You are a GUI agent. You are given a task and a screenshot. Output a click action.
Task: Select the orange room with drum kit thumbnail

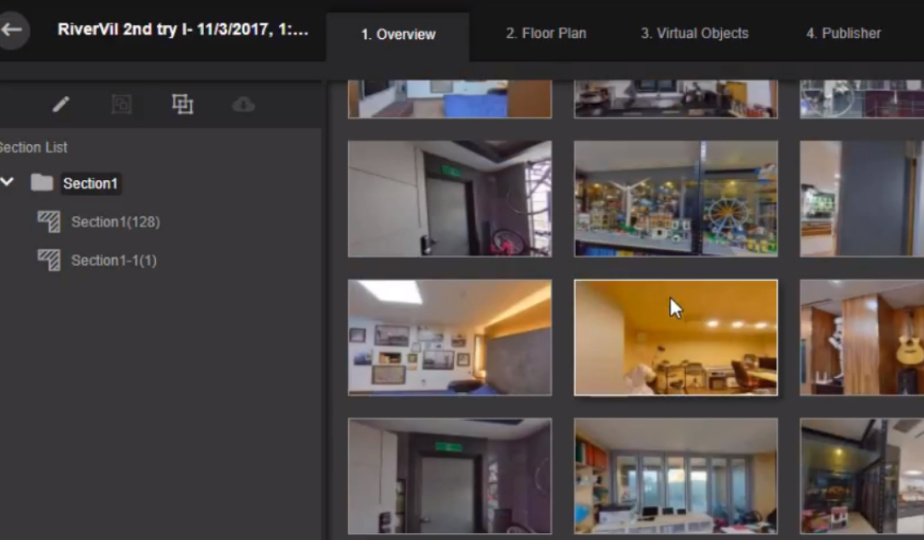676,337
